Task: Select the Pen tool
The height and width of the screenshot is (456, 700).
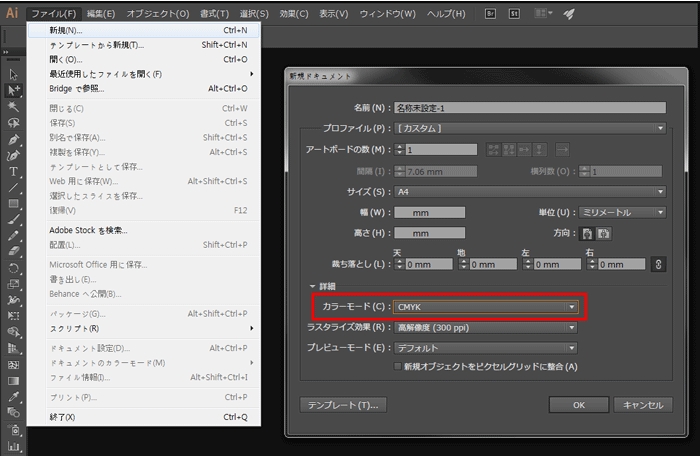Action: [x=13, y=139]
